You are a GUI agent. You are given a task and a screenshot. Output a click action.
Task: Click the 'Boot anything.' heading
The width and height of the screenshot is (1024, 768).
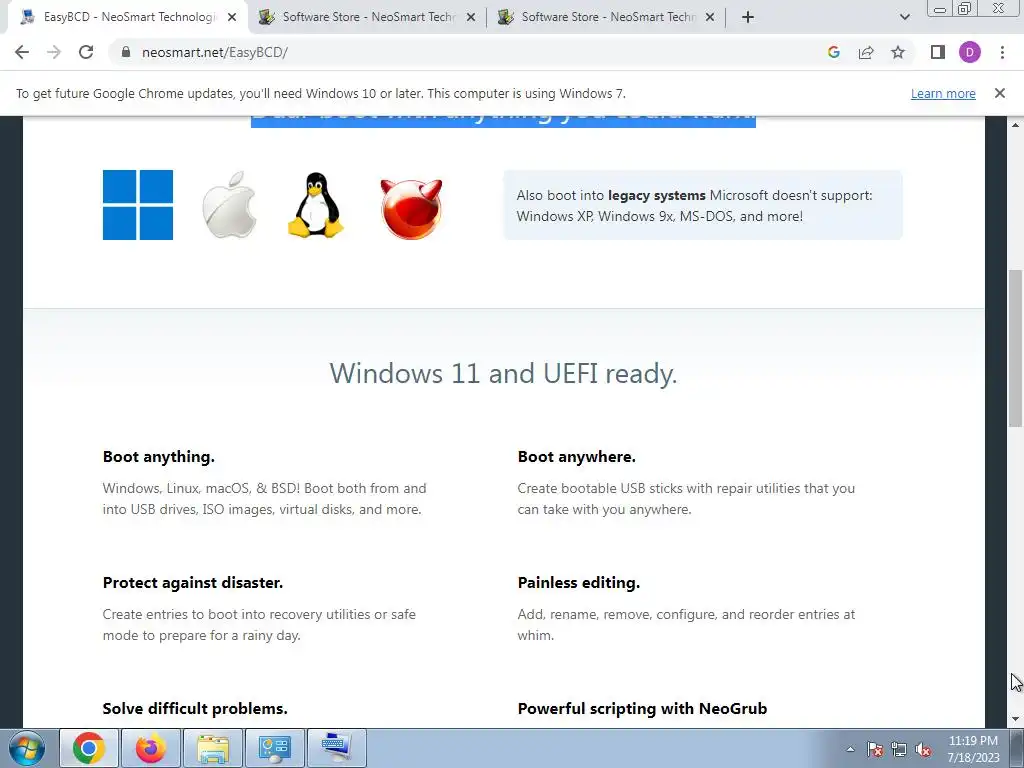pos(159,456)
